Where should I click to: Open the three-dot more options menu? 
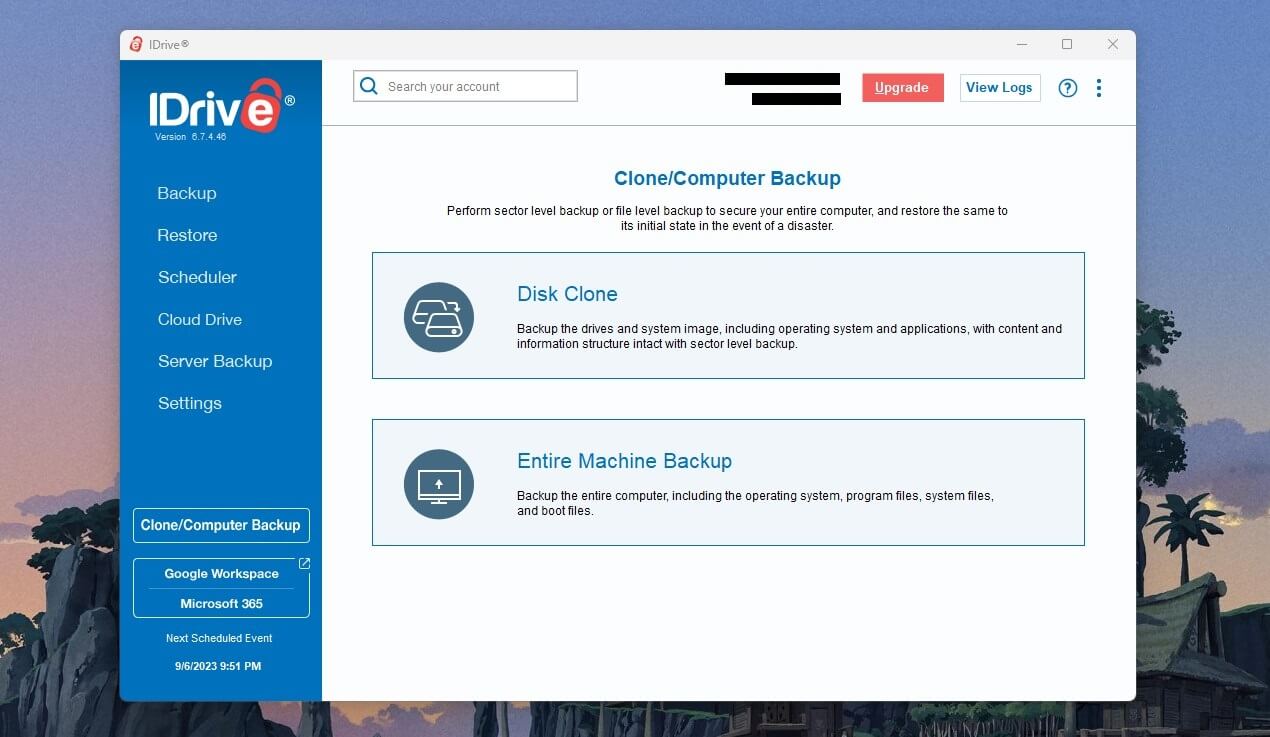[1099, 88]
